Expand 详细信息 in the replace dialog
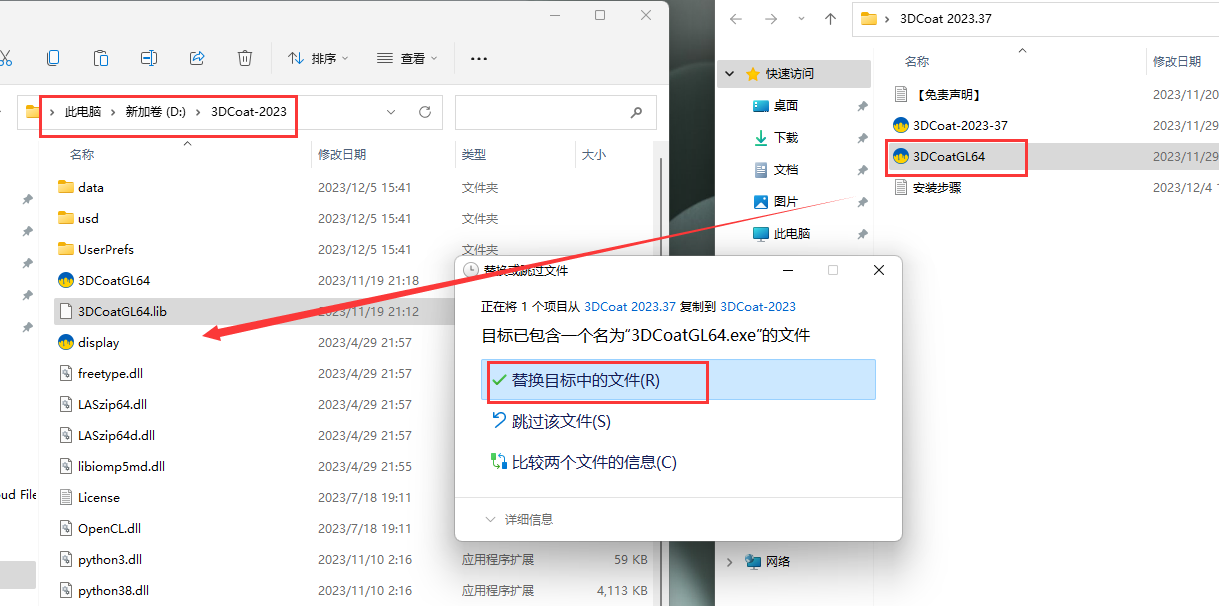 pos(519,520)
